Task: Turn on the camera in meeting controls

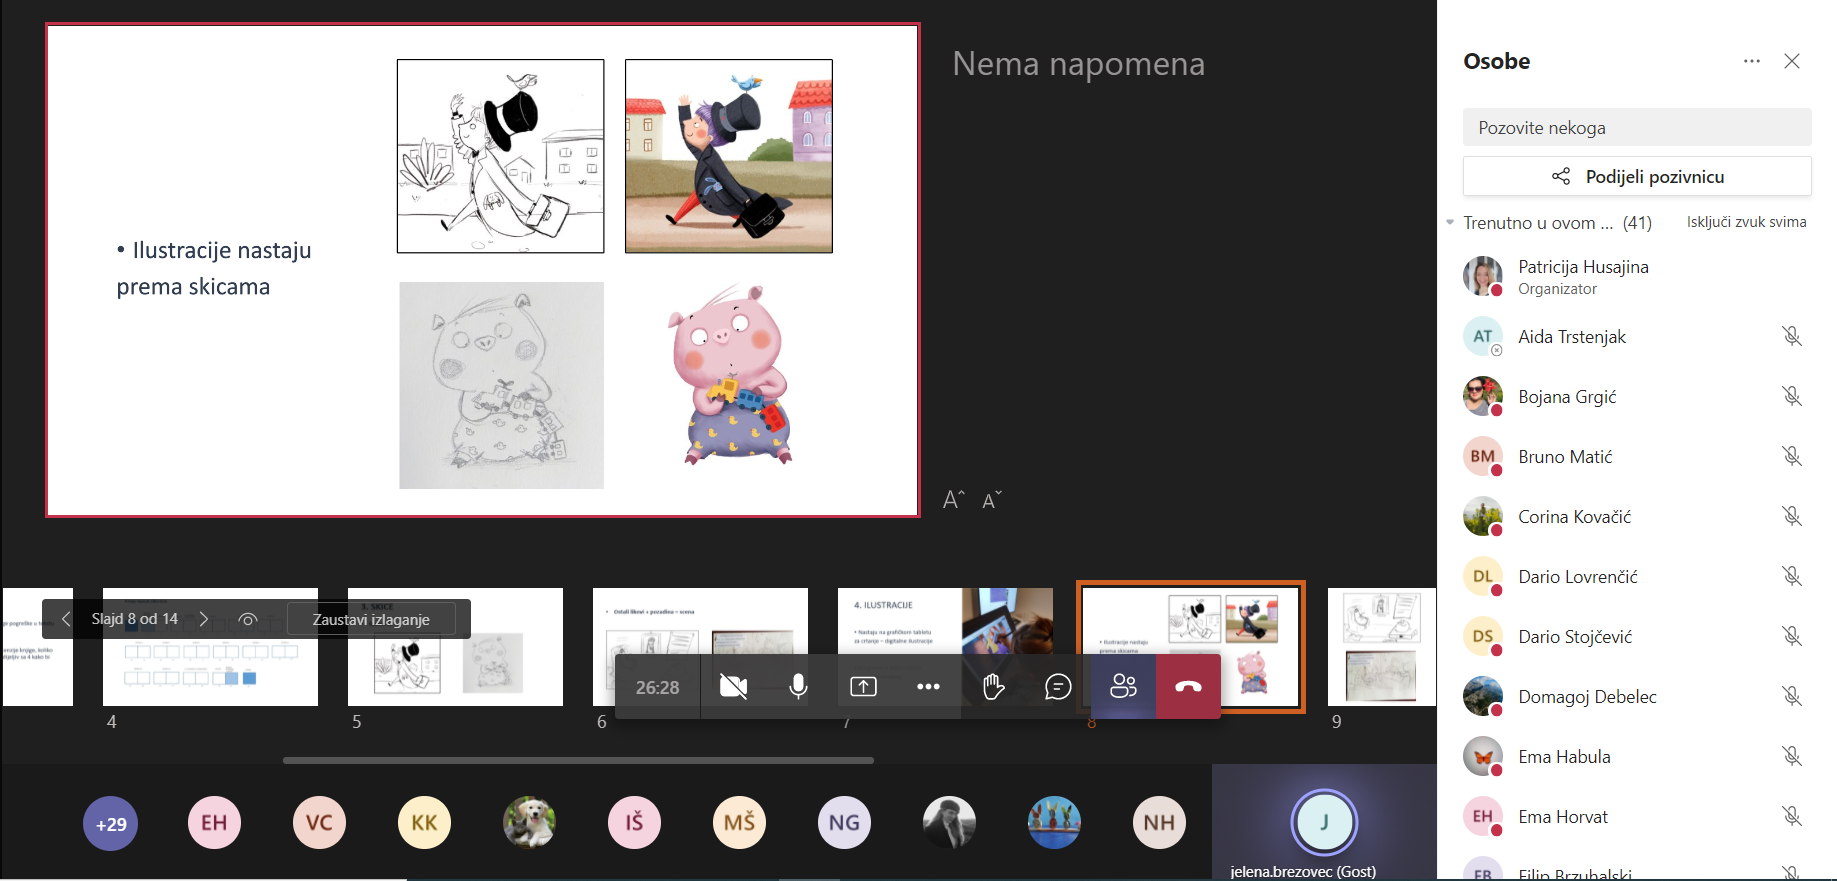Action: pyautogui.click(x=733, y=686)
